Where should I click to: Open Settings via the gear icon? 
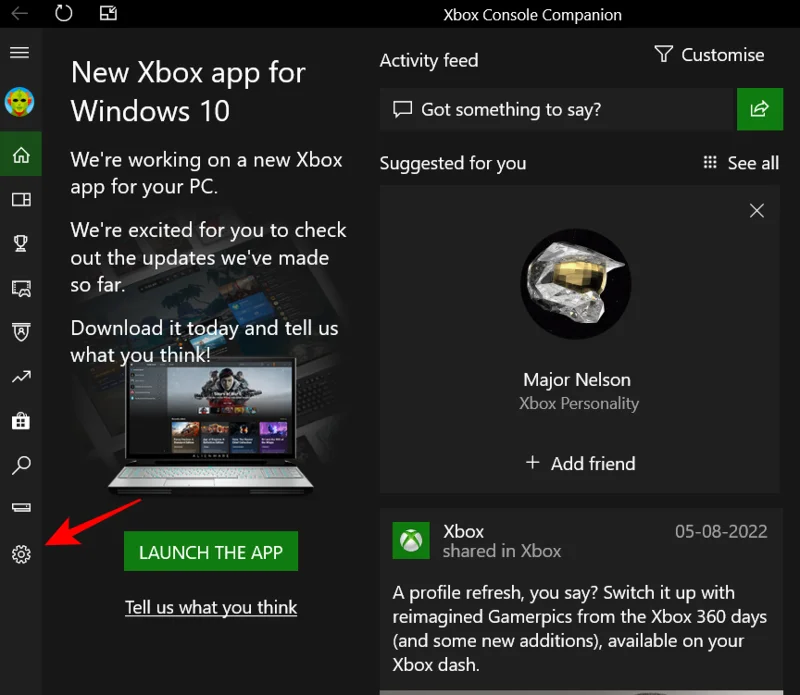tap(20, 552)
